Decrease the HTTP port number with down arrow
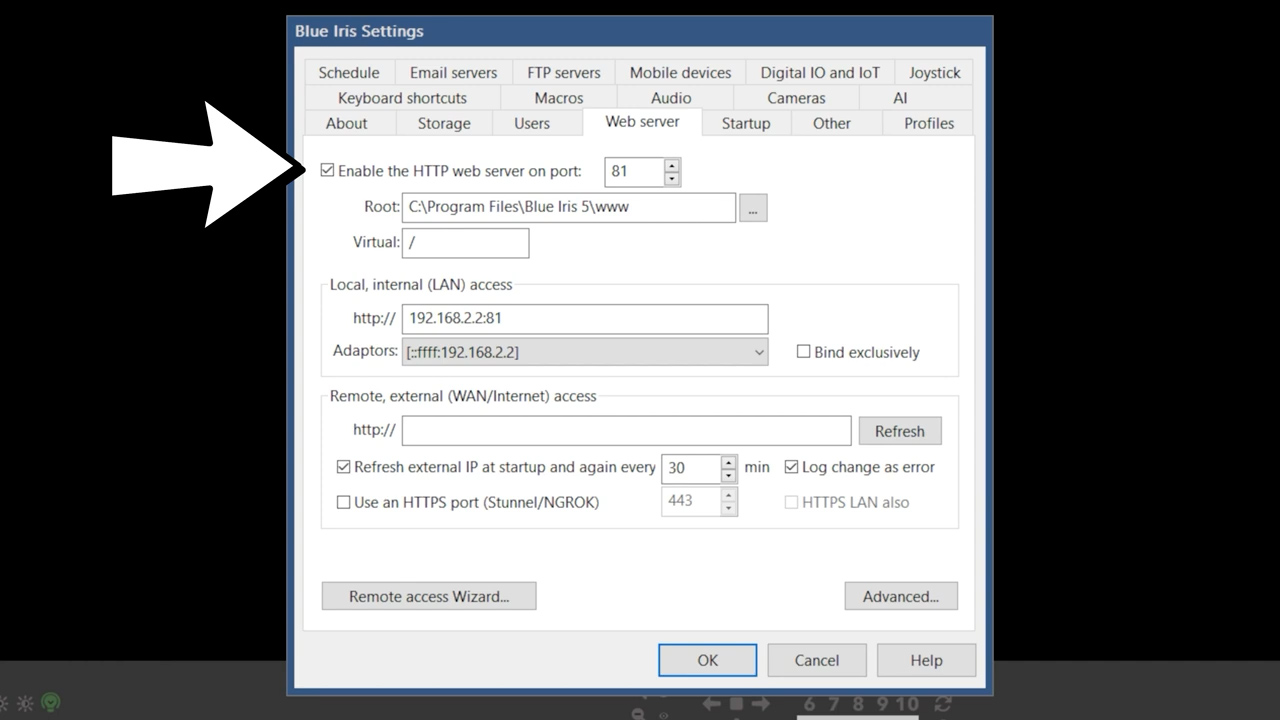Screen dimensions: 1280x720 pos(672,179)
